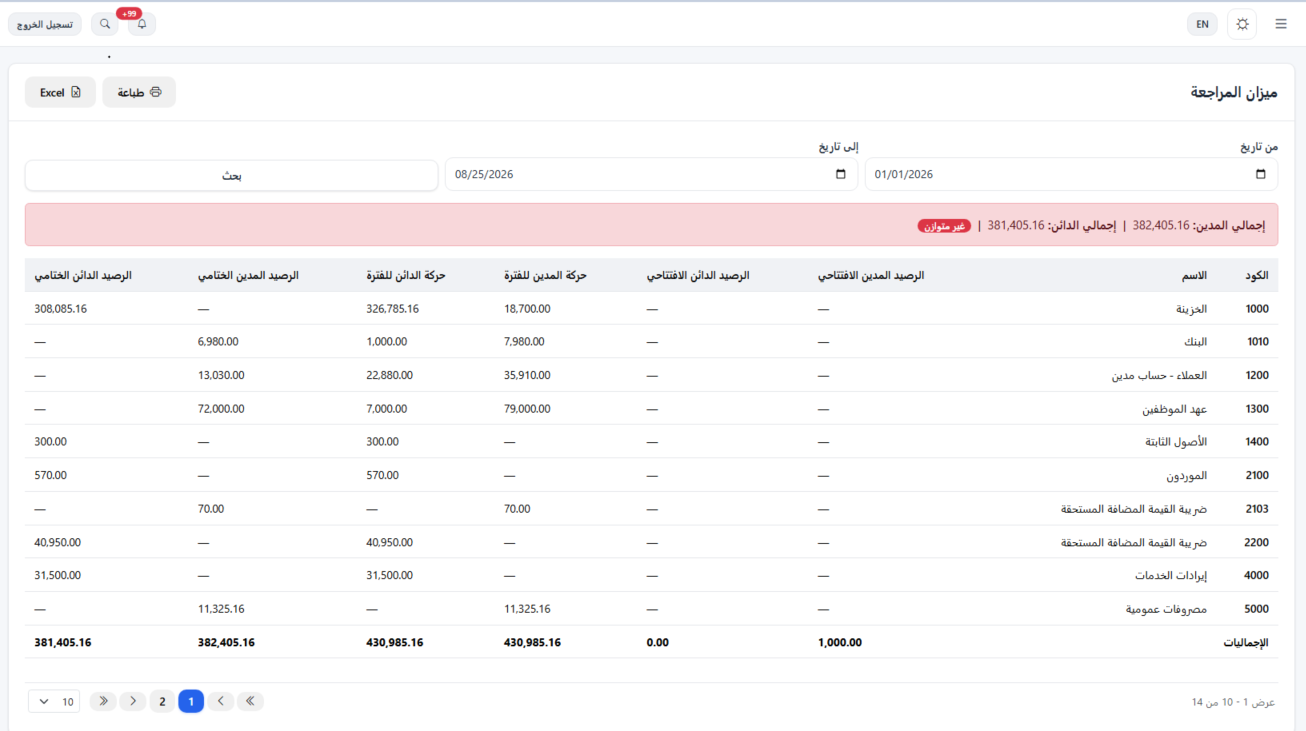Click حركة المدين للفترة column header

click(545, 275)
